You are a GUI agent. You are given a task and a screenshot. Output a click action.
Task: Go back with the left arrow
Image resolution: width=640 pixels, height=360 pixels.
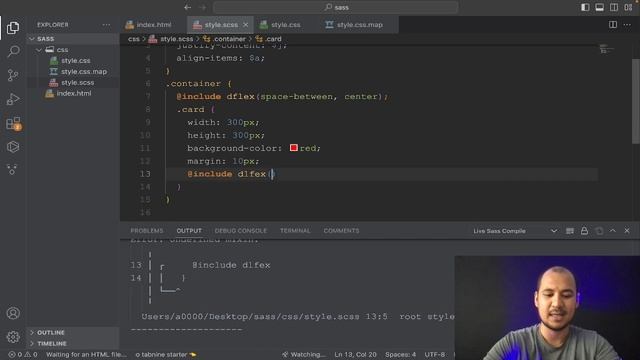[x=187, y=7]
